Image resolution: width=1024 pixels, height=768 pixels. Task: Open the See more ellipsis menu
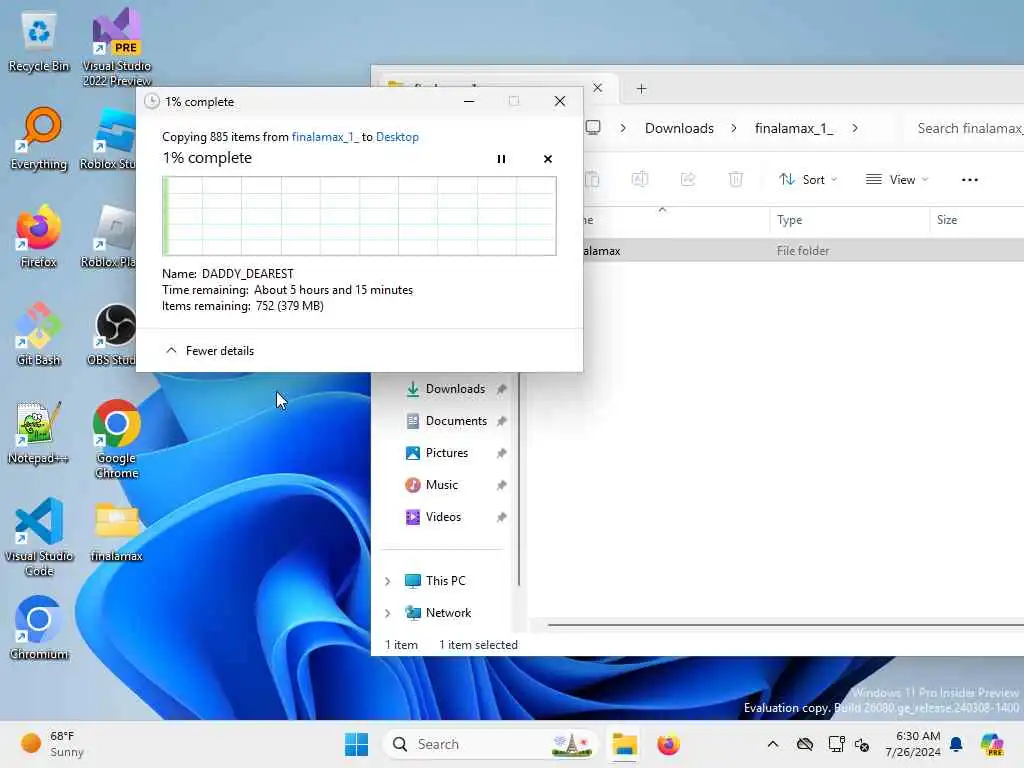969,180
